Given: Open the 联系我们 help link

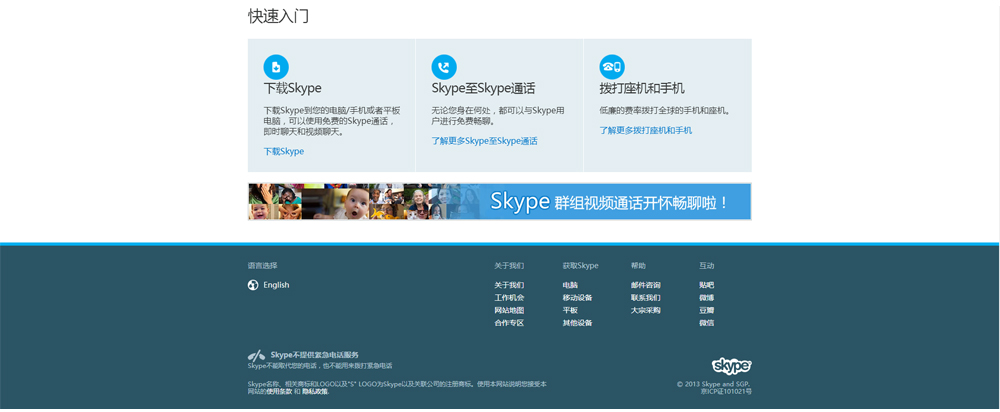Looking at the screenshot, I should pos(645,298).
